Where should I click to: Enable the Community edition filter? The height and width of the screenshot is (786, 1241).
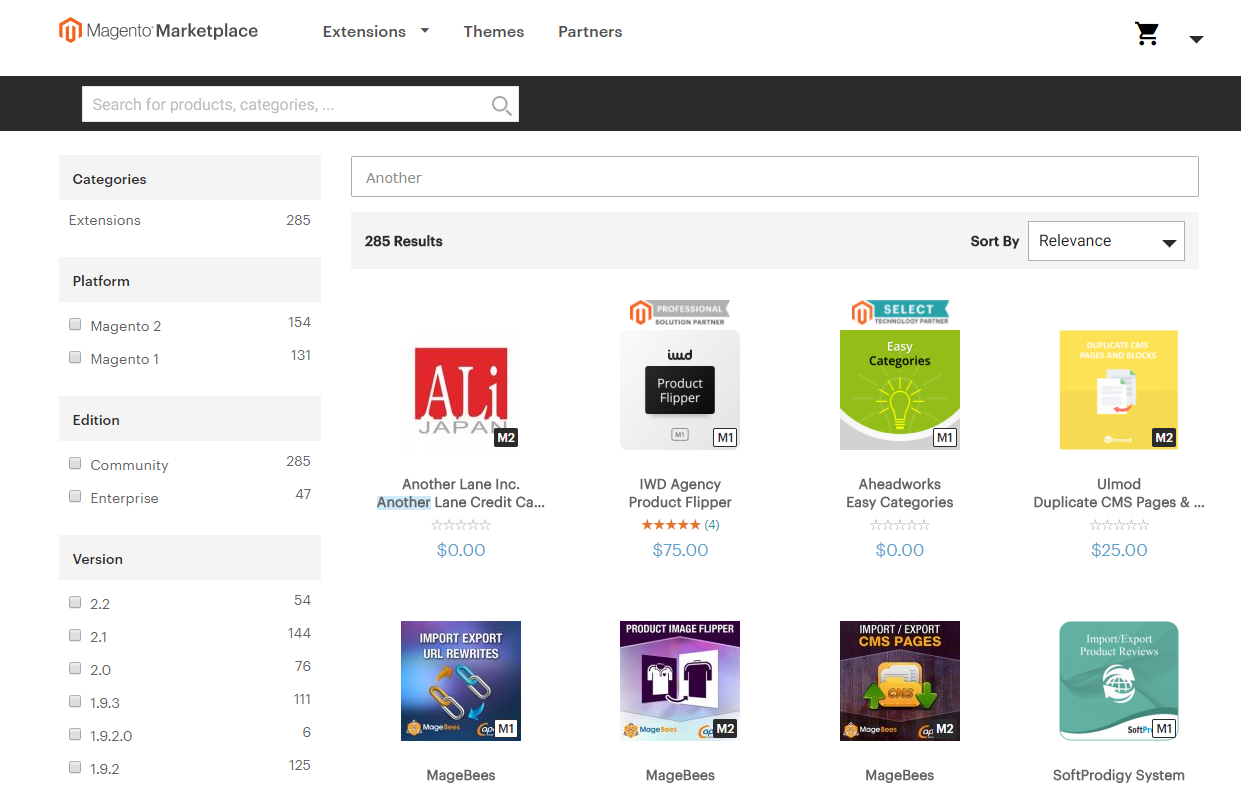pyautogui.click(x=75, y=463)
